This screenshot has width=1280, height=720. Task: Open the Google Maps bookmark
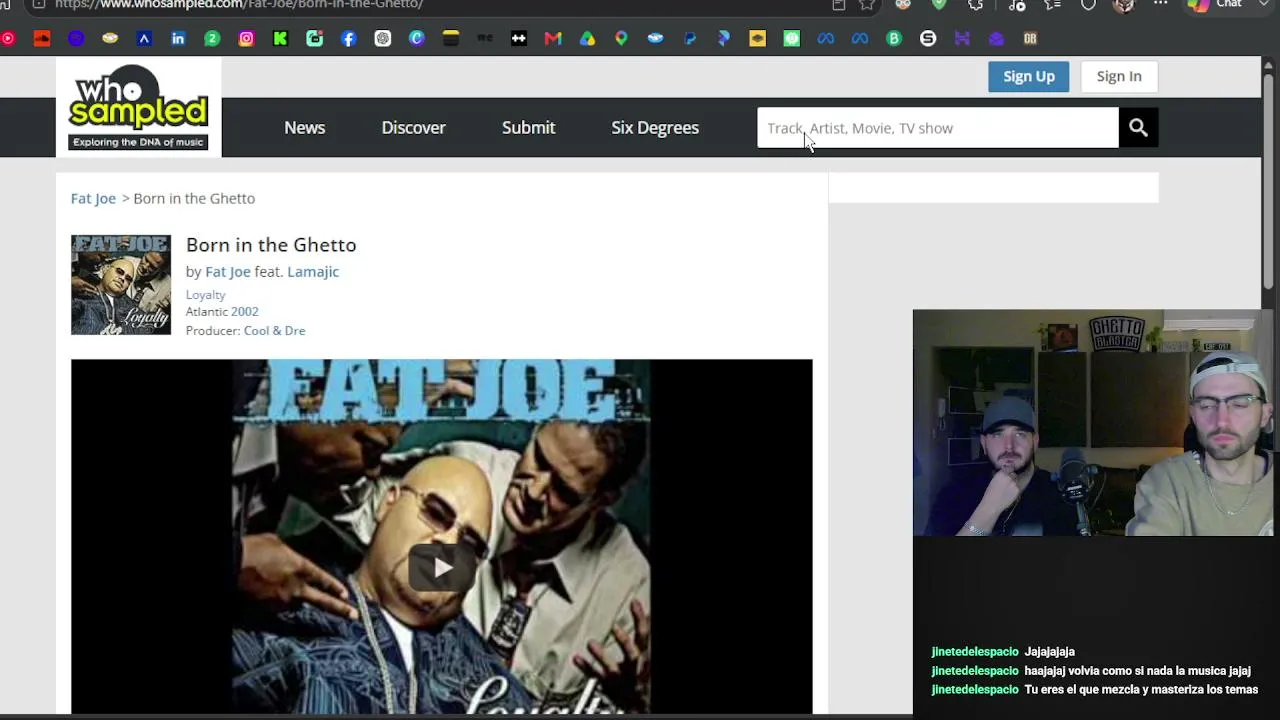click(621, 38)
